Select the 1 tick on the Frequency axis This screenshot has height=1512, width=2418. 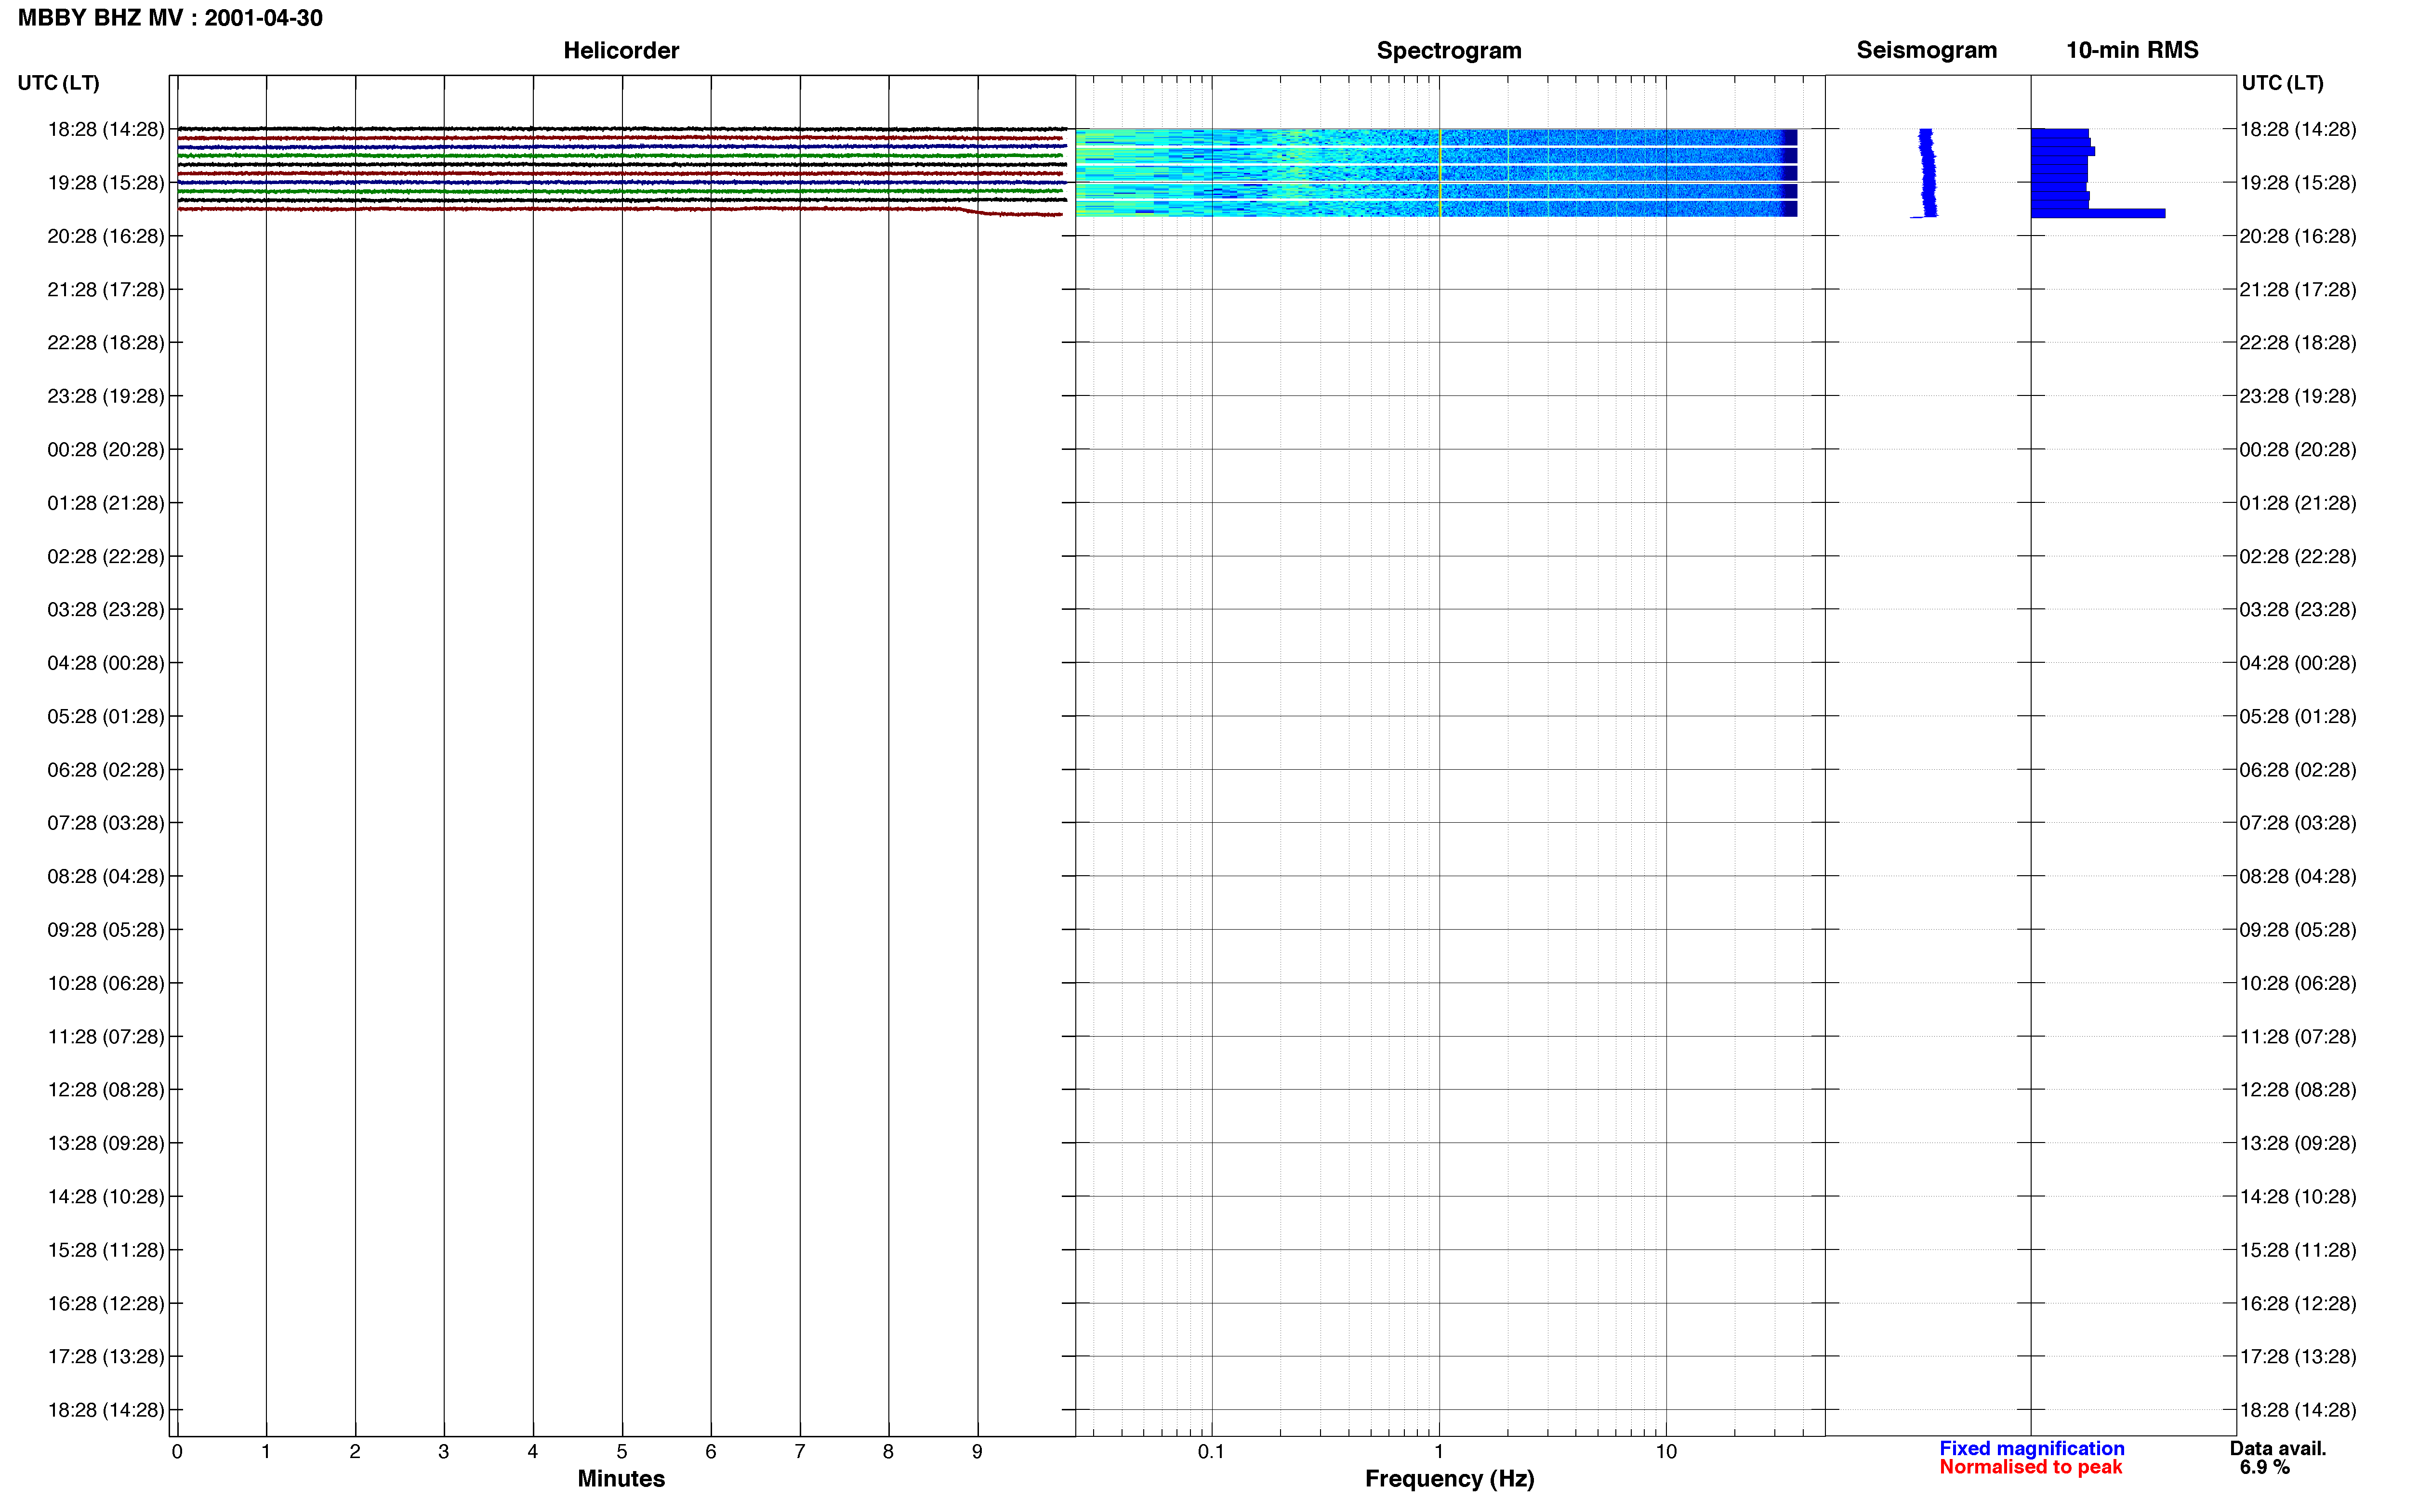pos(1439,1451)
